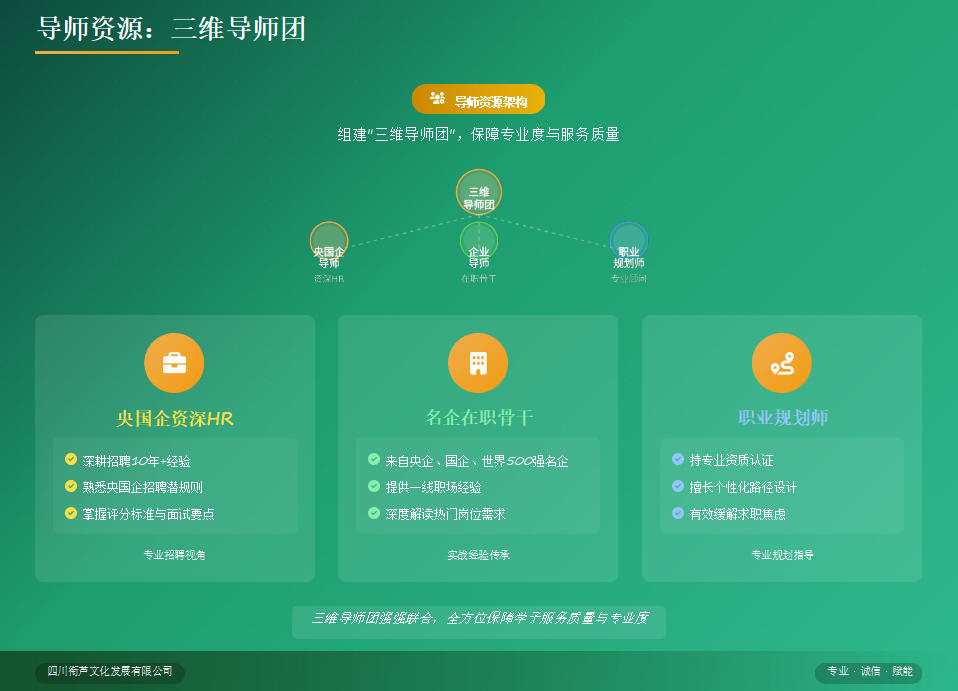Image resolution: width=958 pixels, height=691 pixels.
Task: Click the 三维导师团强强联合 summary banner
Action: [x=478, y=619]
